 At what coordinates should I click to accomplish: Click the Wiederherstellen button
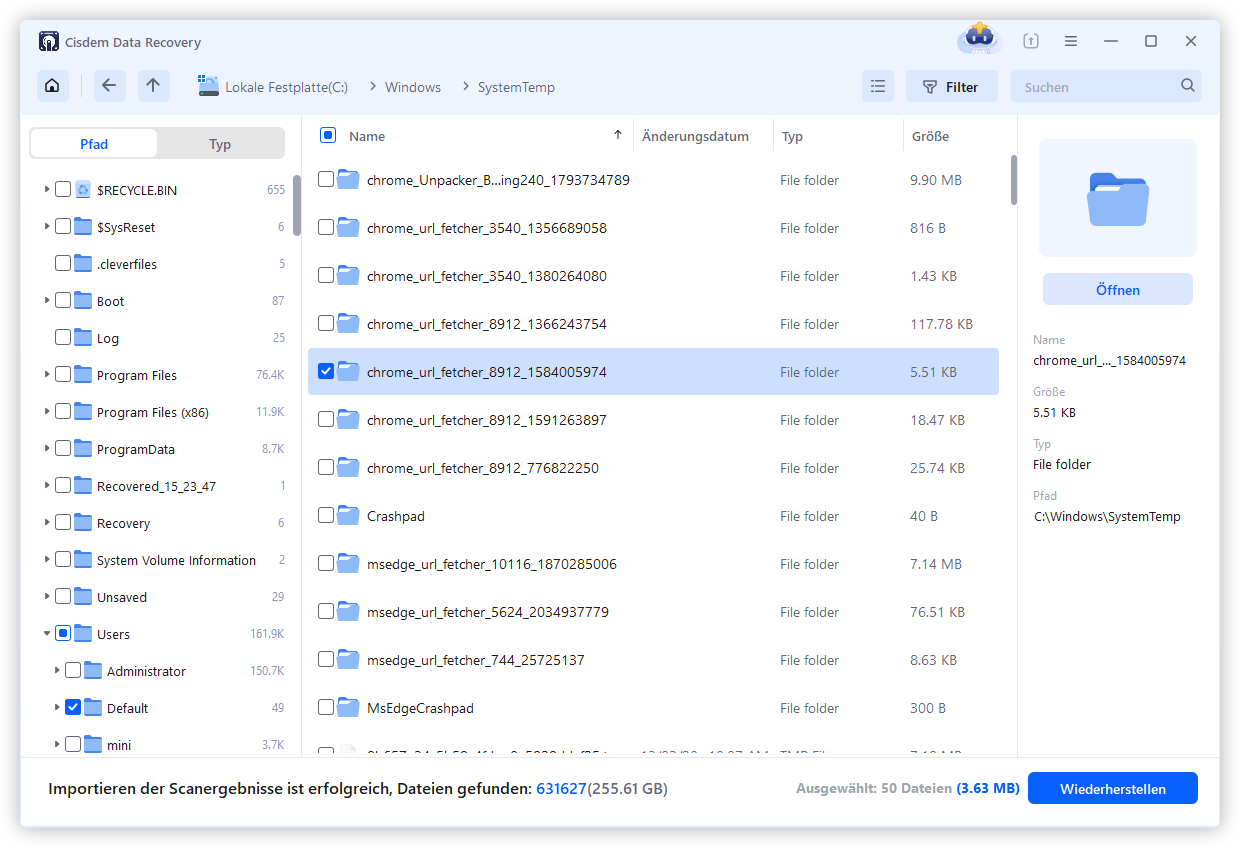[1112, 788]
